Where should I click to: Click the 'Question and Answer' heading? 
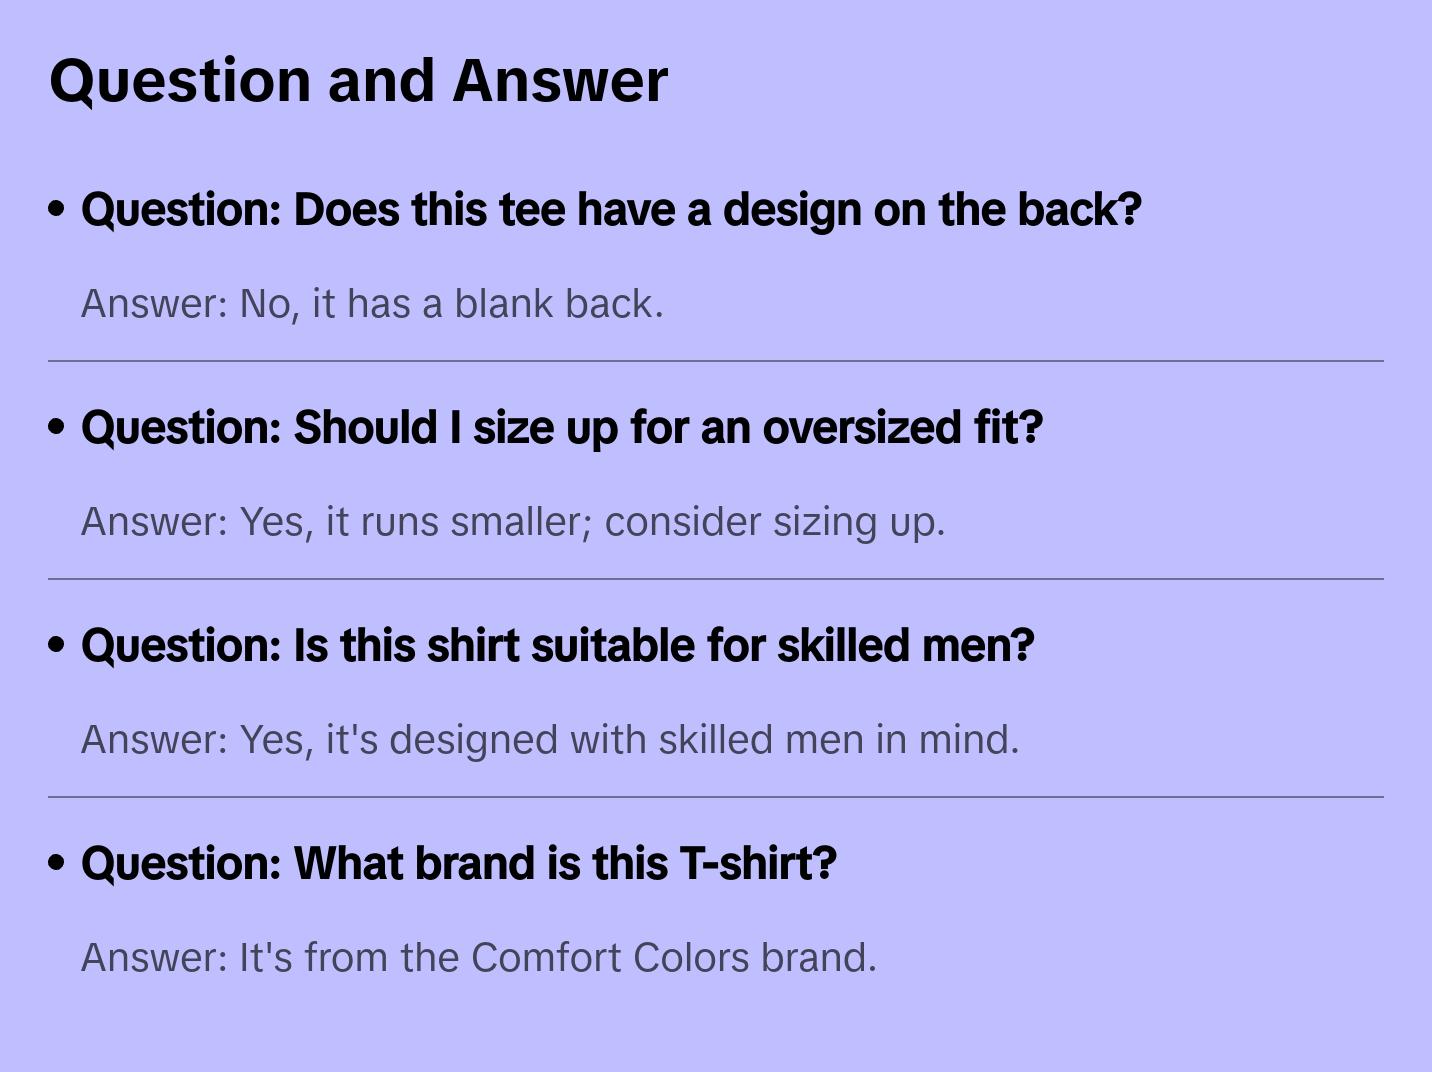coord(358,80)
